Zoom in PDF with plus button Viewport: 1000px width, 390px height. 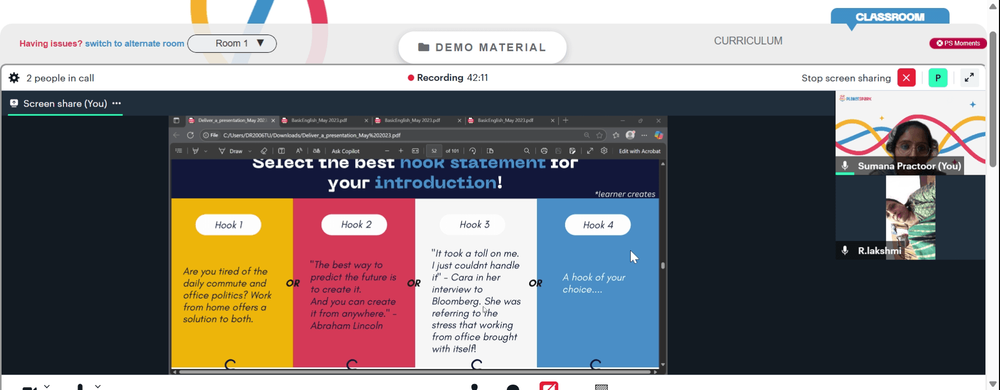401,151
